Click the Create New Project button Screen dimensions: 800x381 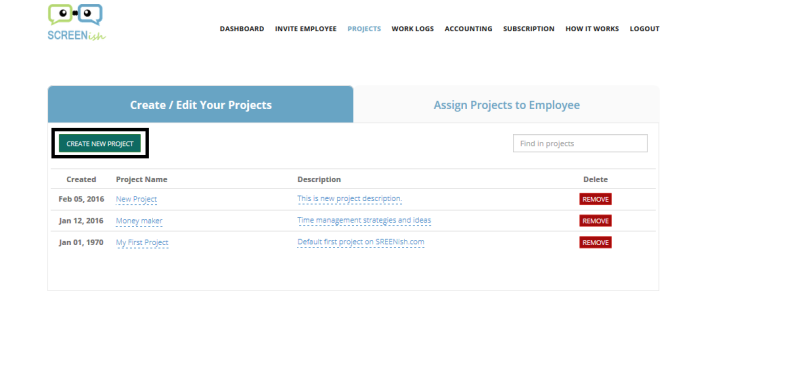100,144
